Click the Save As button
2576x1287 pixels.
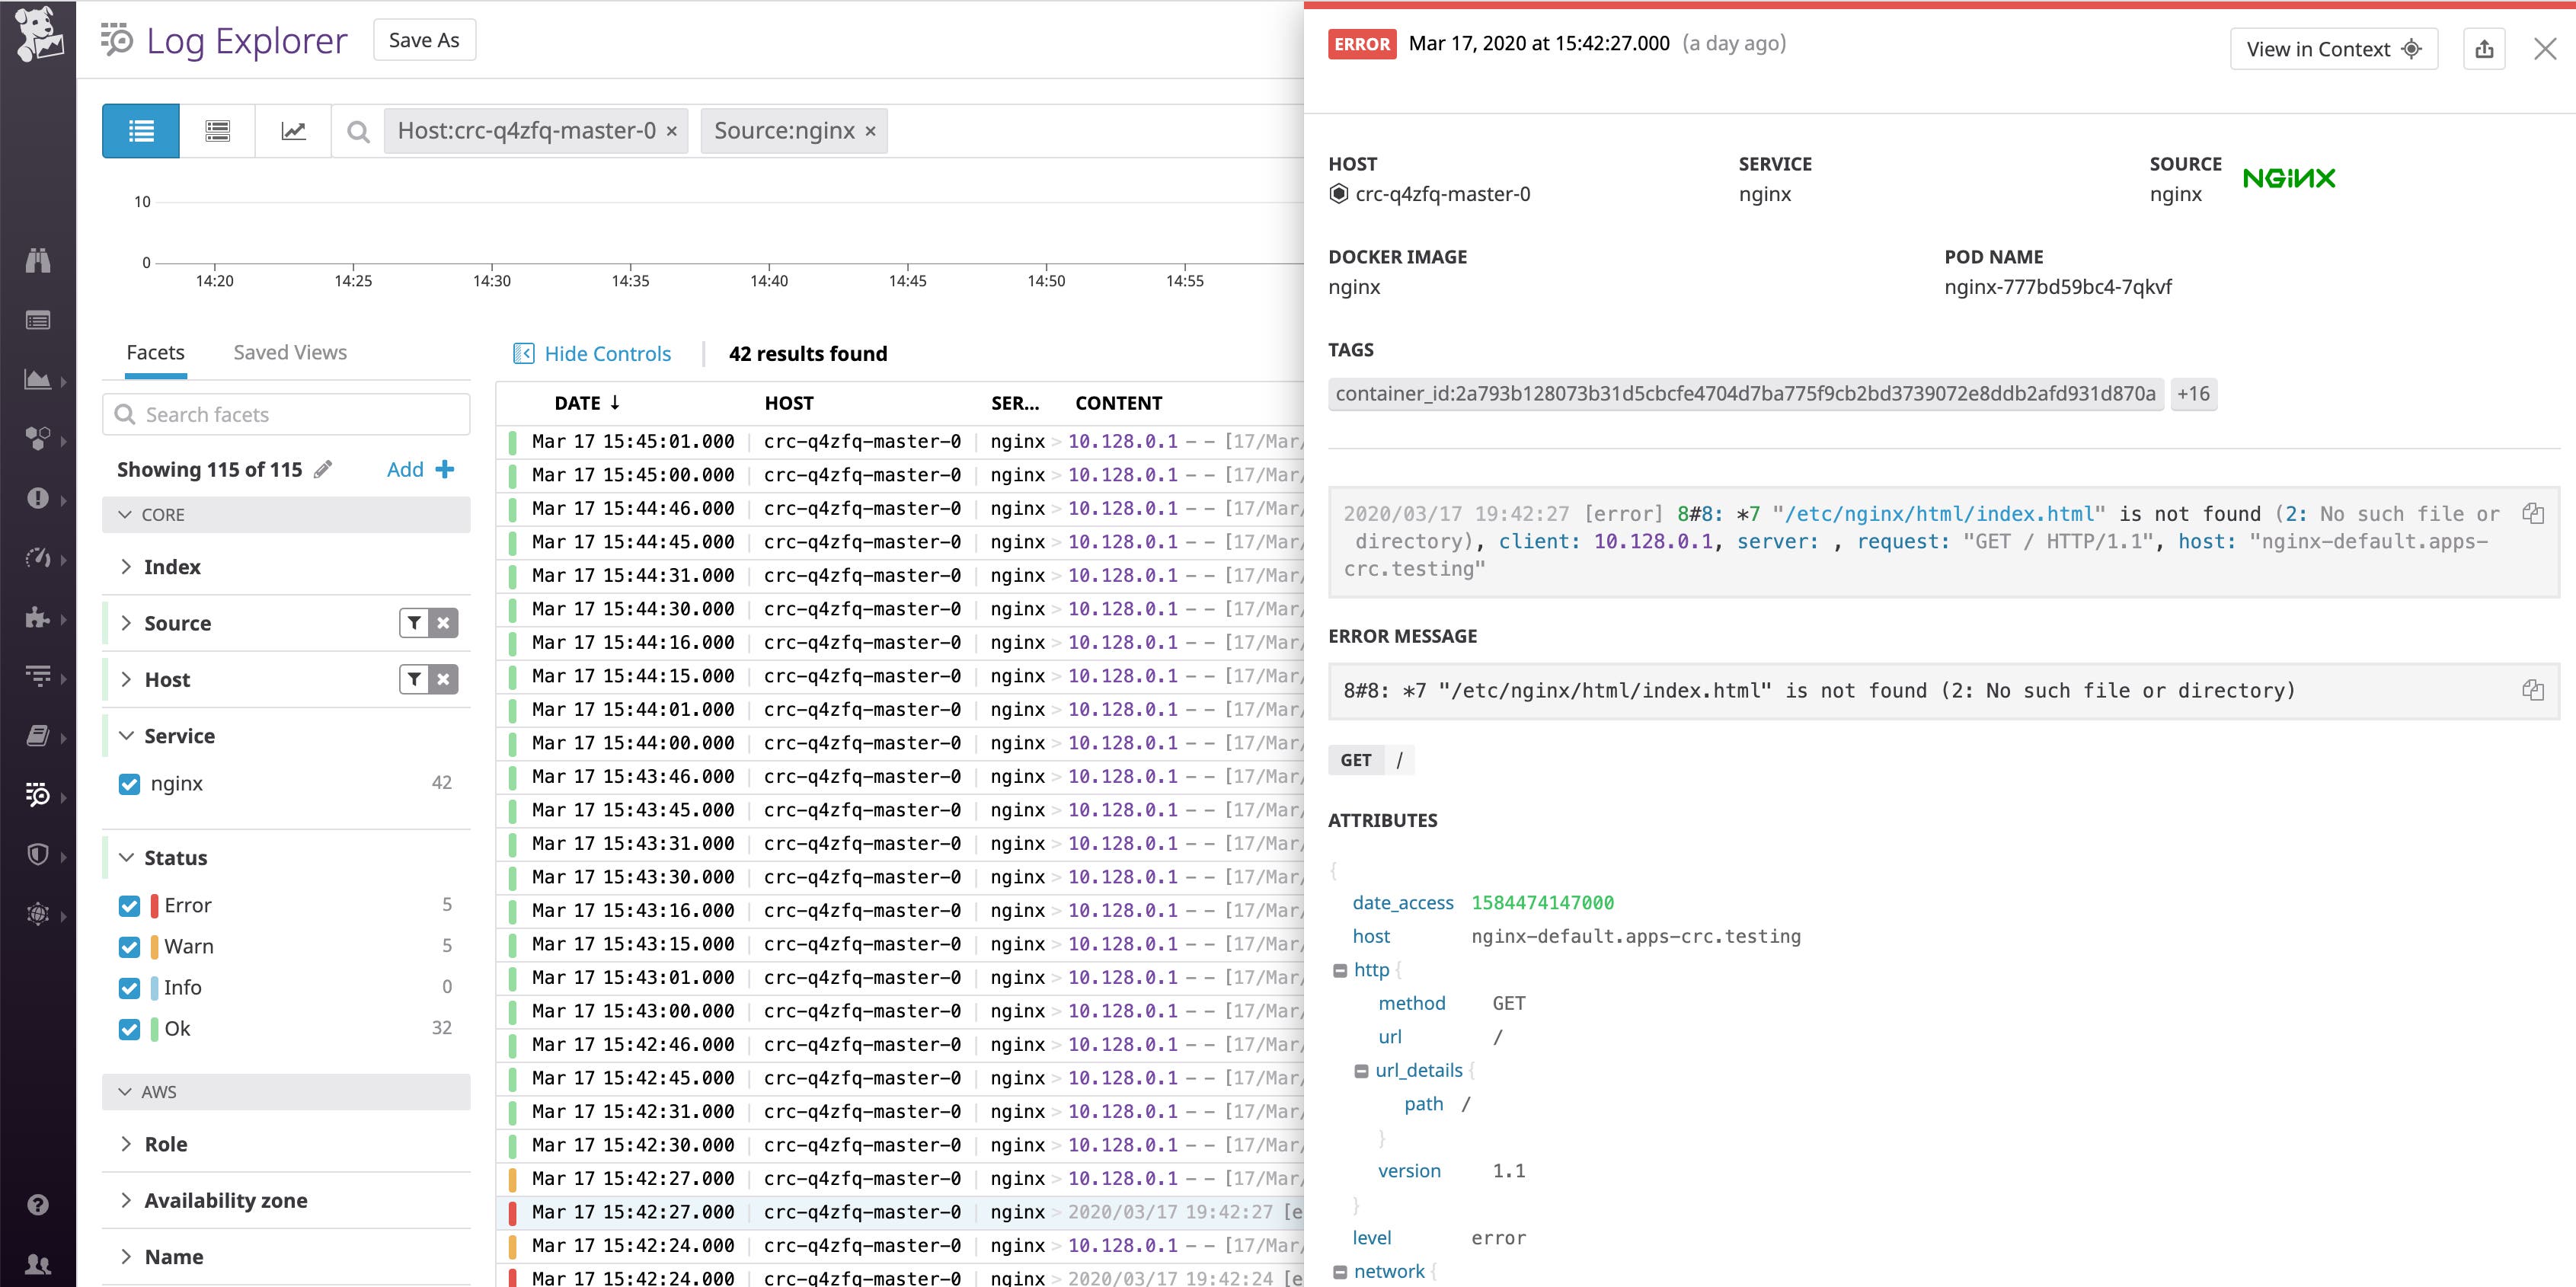(x=424, y=39)
